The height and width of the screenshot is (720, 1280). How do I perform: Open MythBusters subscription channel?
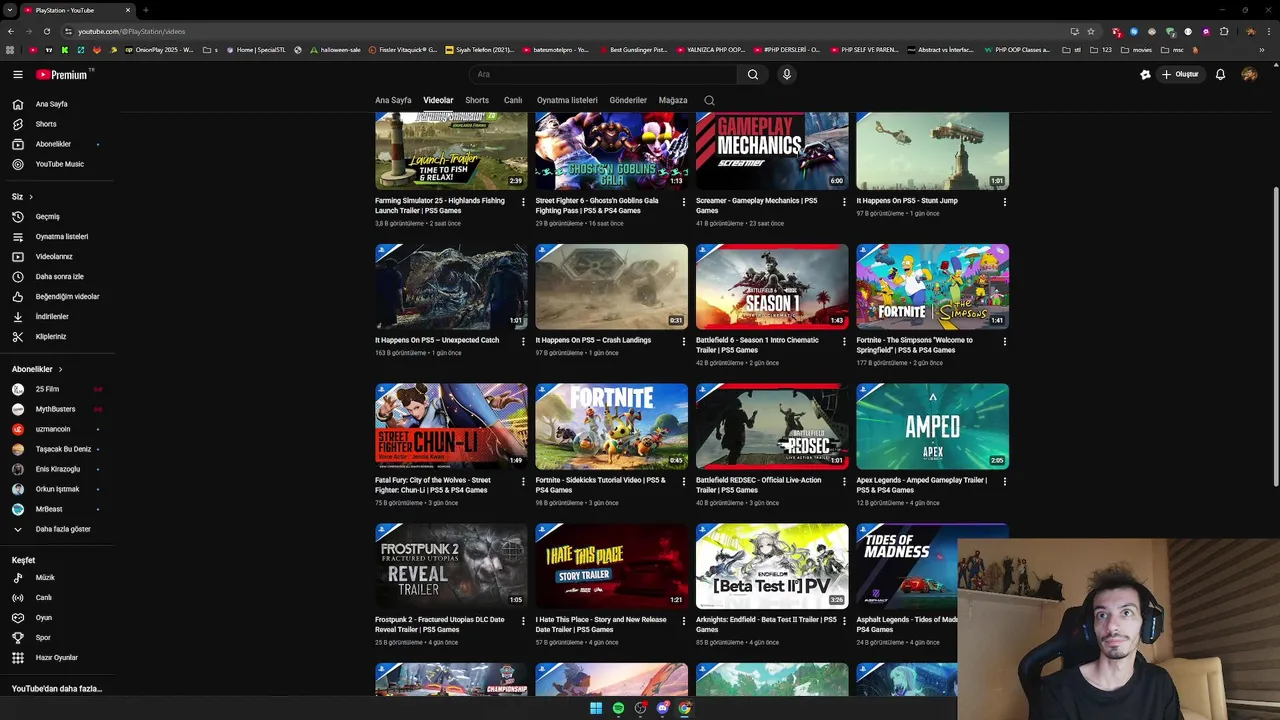pos(57,409)
